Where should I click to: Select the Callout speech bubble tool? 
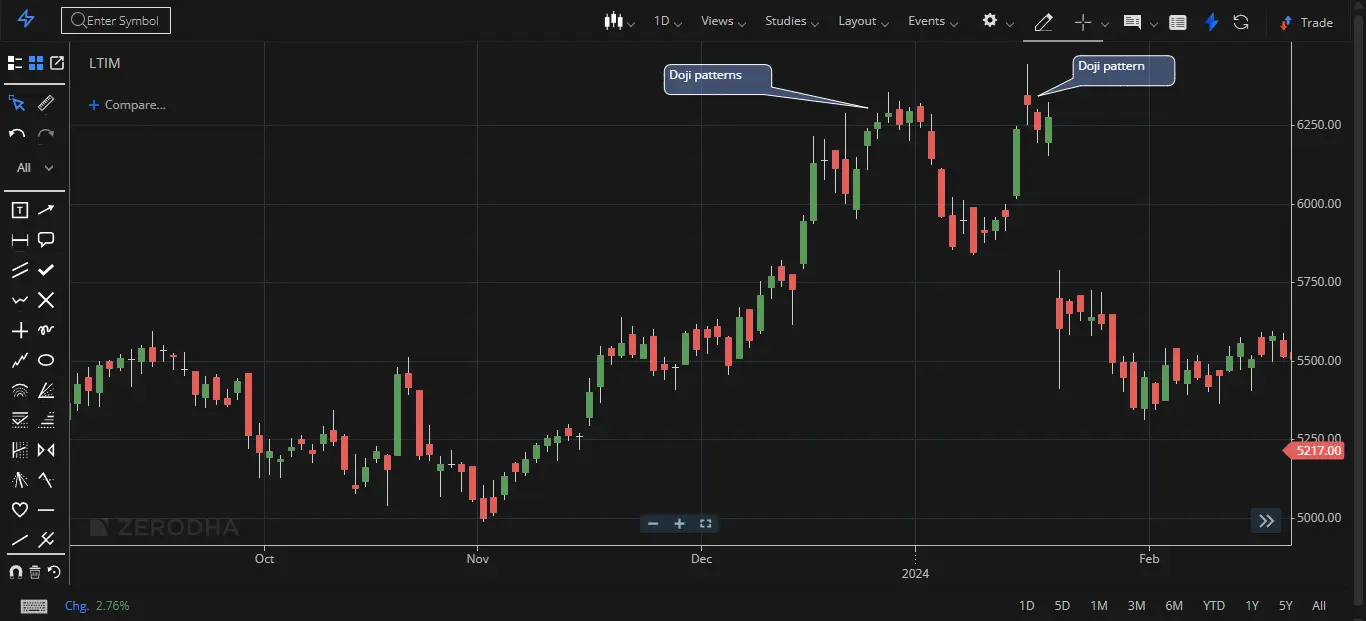coord(46,240)
